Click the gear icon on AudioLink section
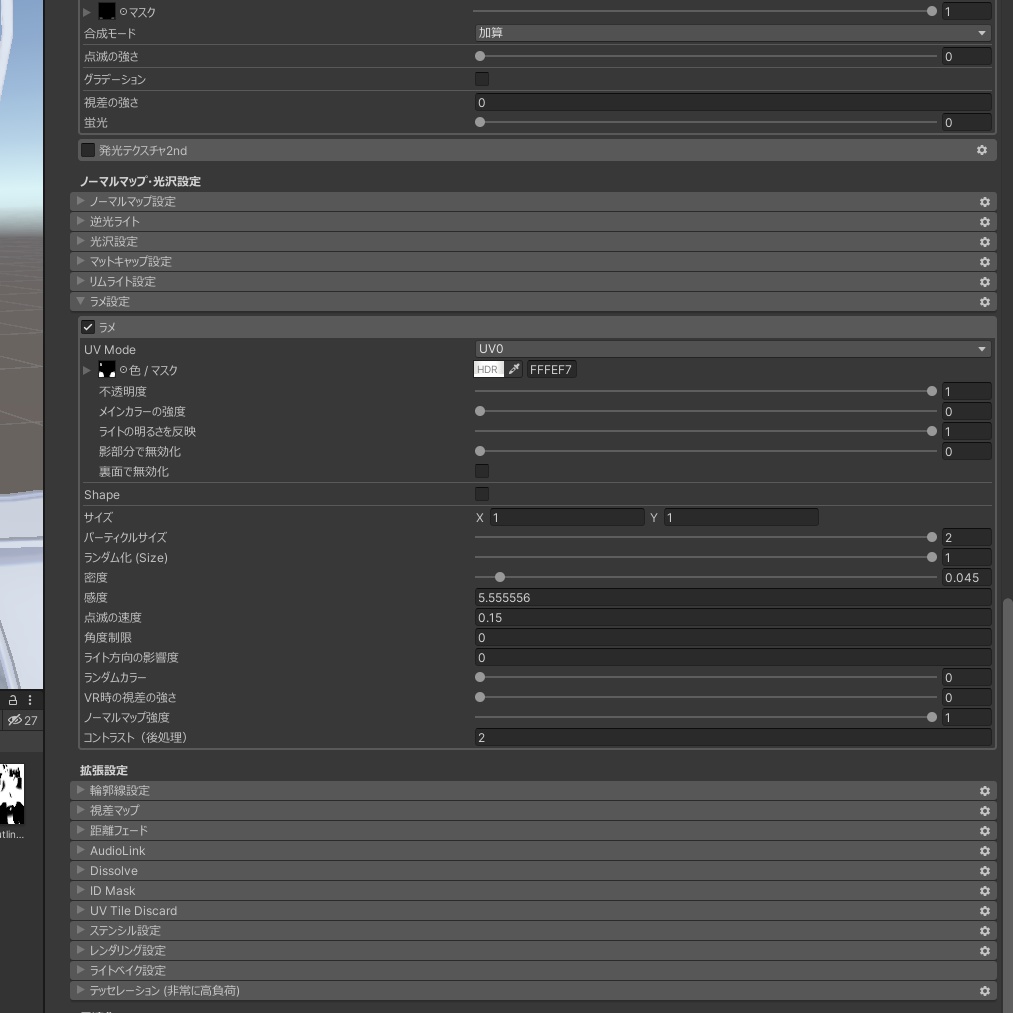Image resolution: width=1013 pixels, height=1013 pixels. click(984, 850)
